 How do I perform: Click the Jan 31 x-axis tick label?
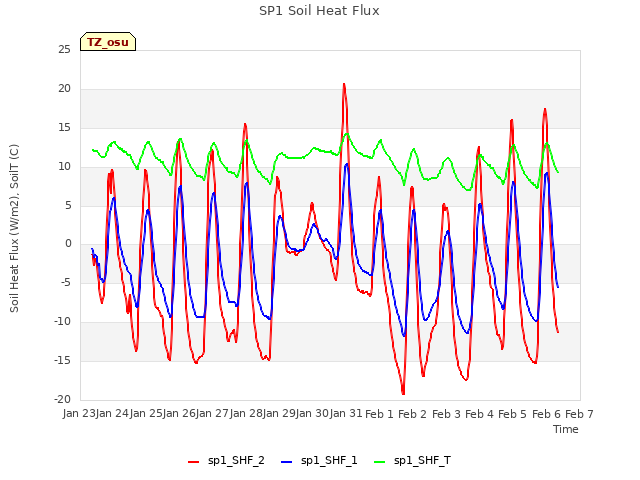click(x=346, y=413)
